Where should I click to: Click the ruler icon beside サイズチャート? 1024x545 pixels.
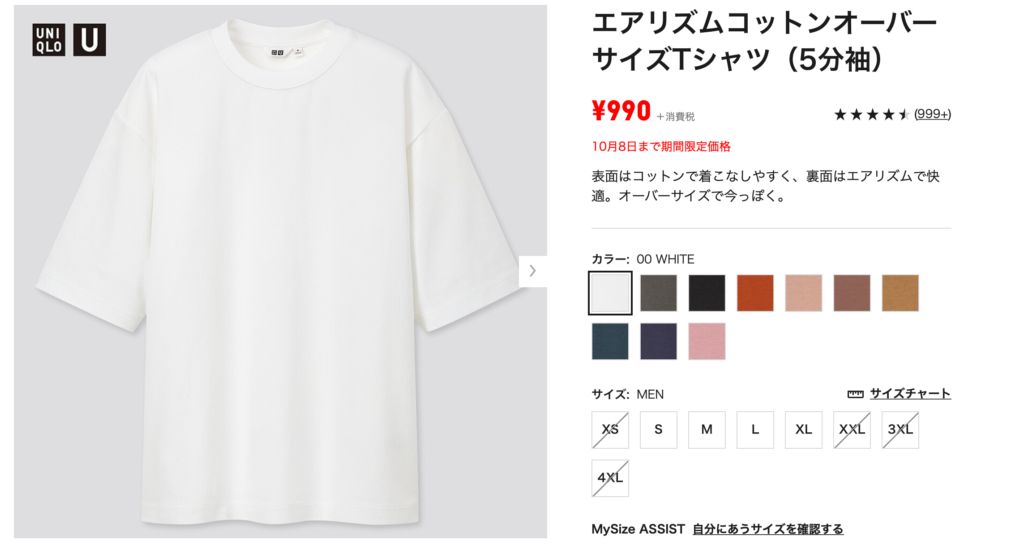[x=855, y=394]
